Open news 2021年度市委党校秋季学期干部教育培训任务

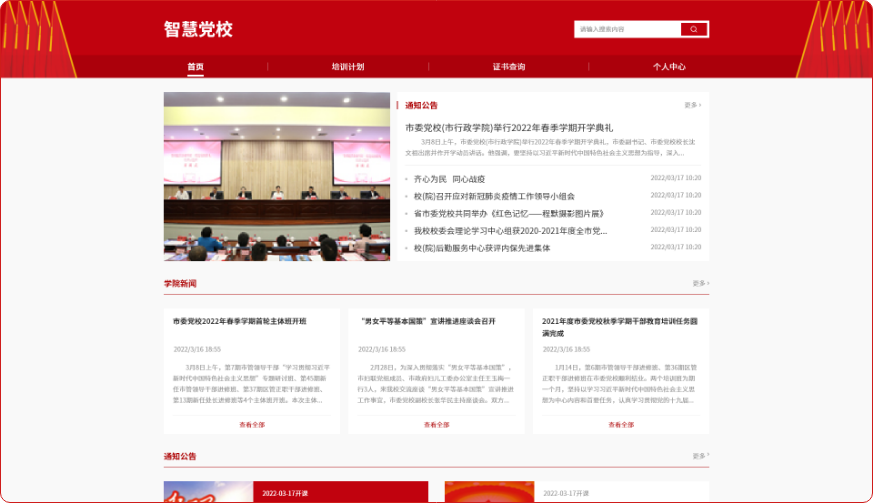coord(620,327)
